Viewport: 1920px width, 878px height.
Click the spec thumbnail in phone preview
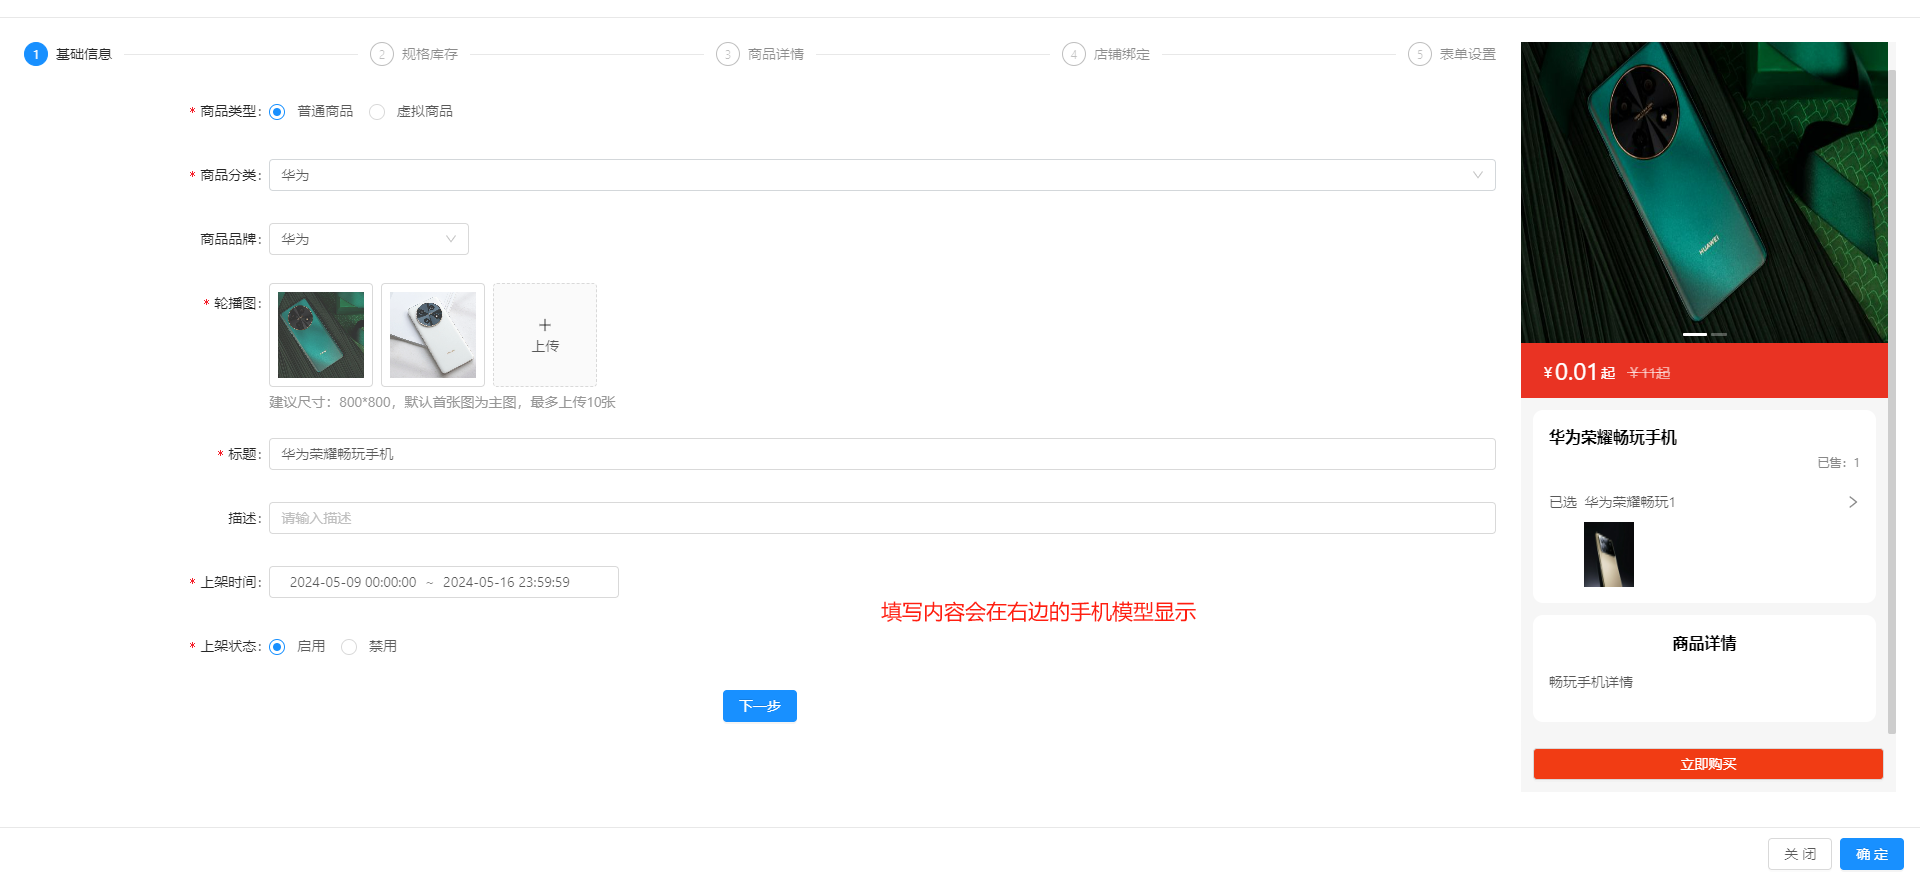click(x=1609, y=554)
